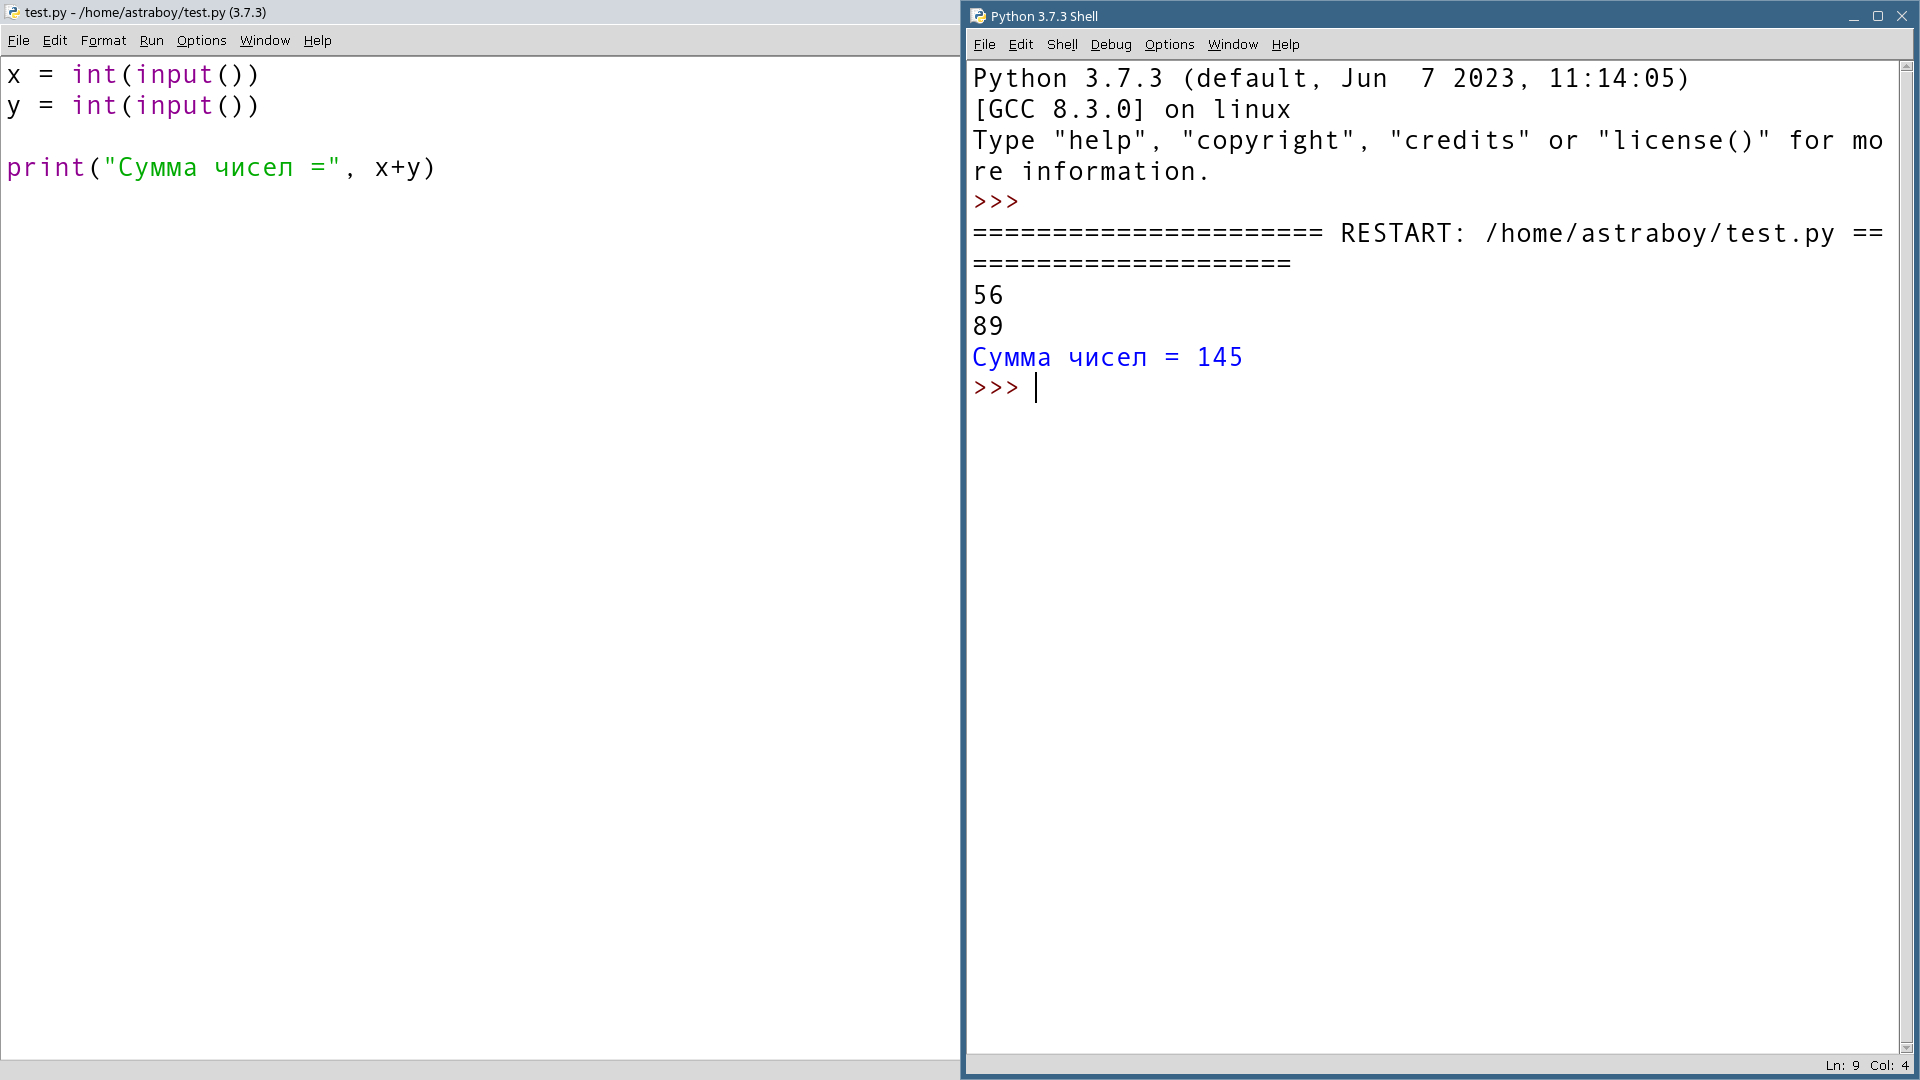Image resolution: width=1920 pixels, height=1080 pixels.
Task: Open Debug menu in Python Shell
Action: pyautogui.click(x=1111, y=45)
